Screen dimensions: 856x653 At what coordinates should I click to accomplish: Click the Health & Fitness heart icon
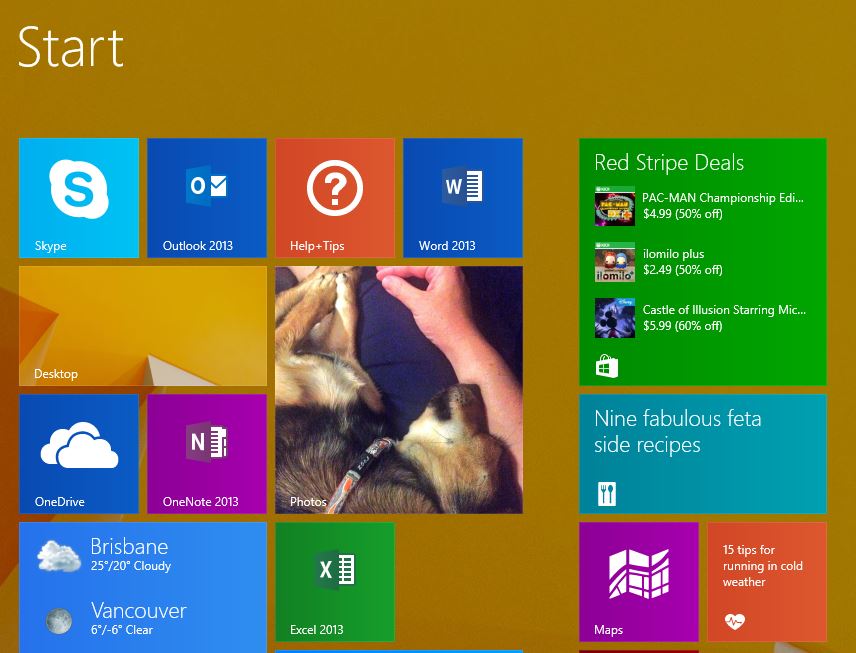click(x=735, y=621)
